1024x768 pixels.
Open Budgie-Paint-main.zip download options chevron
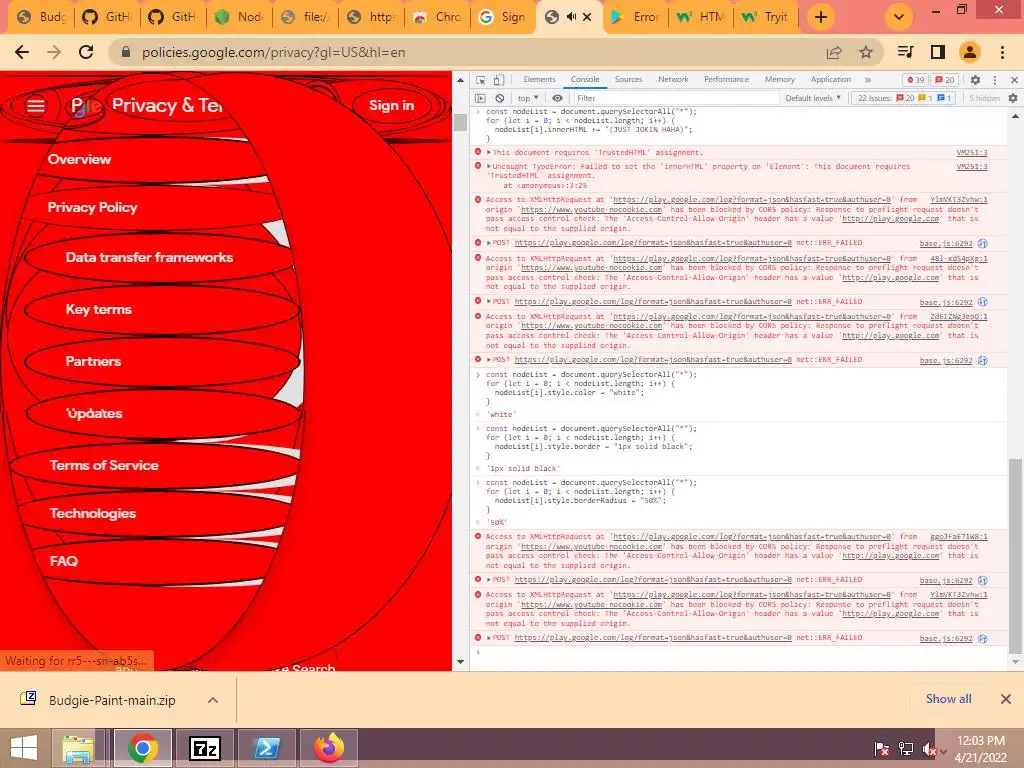(x=212, y=700)
